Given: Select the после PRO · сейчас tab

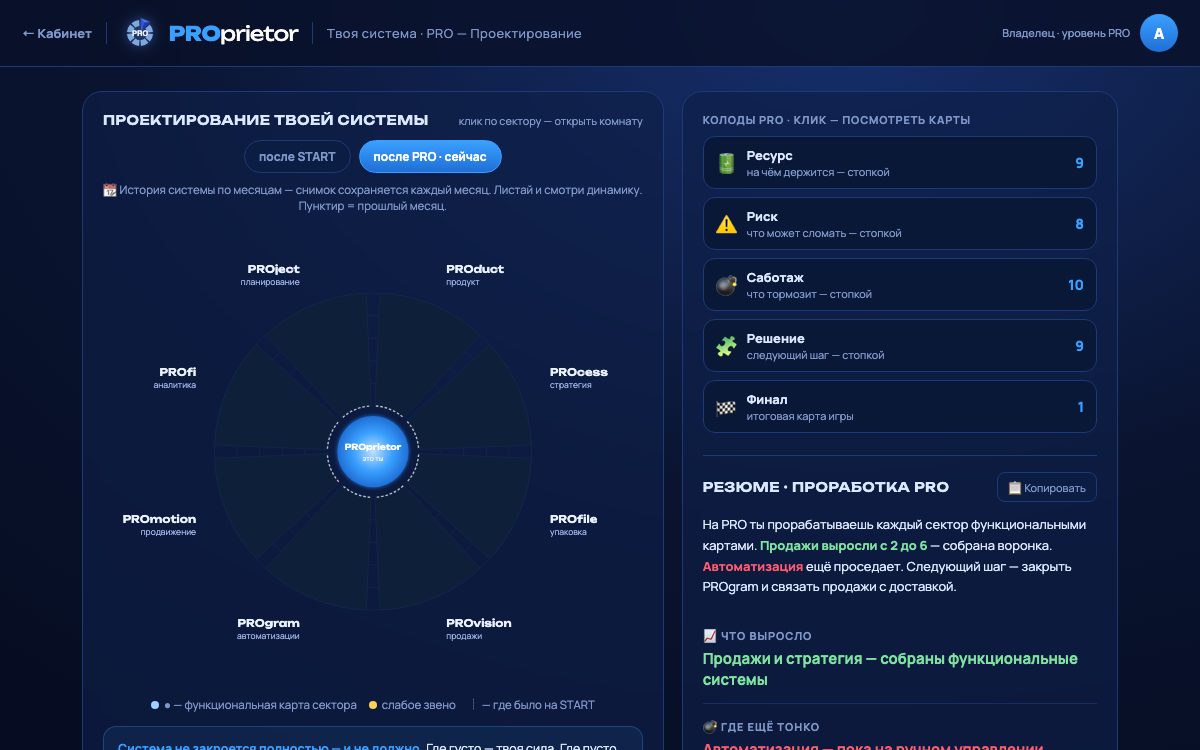Looking at the screenshot, I should 430,157.
